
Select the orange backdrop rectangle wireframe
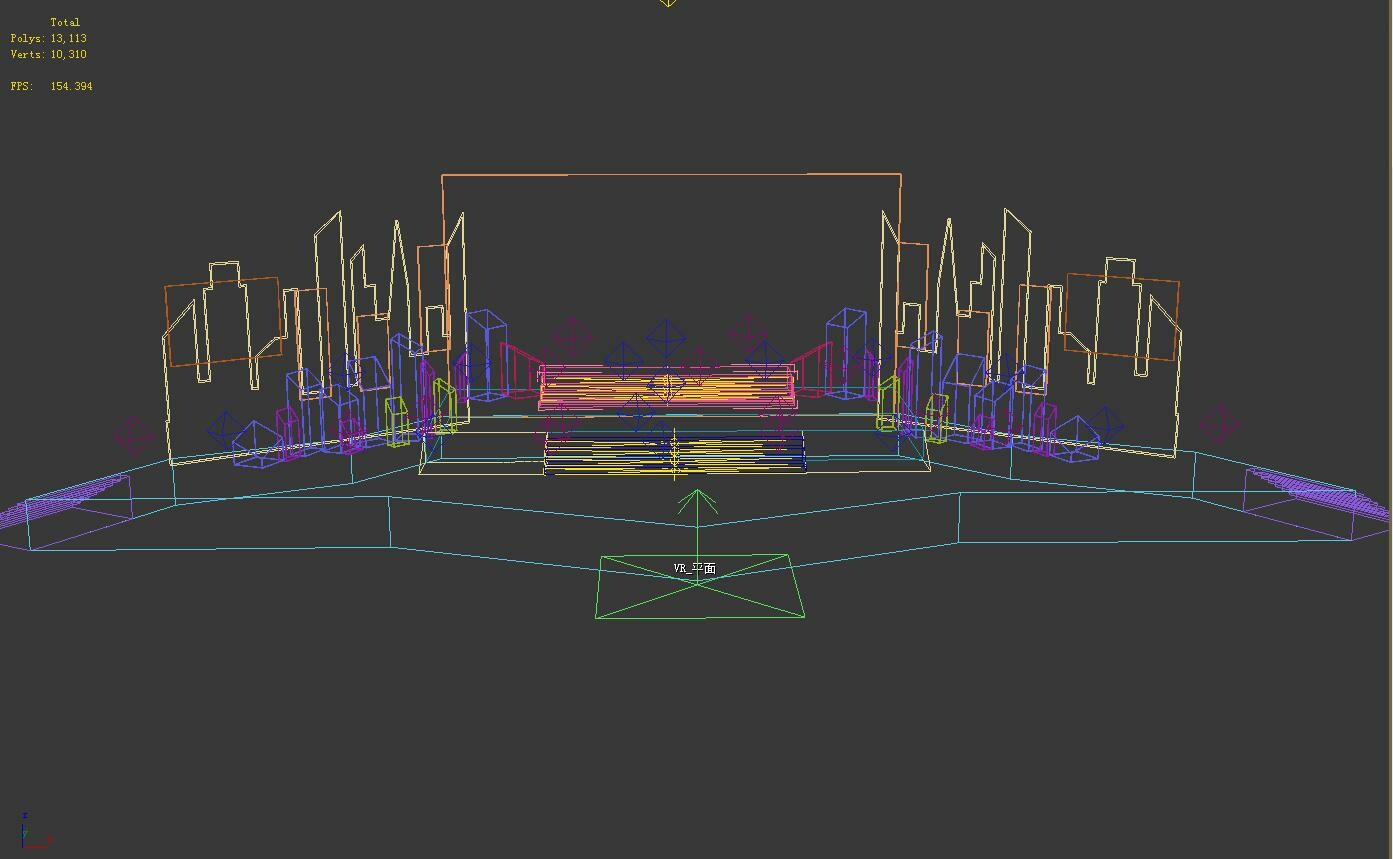pyautogui.click(x=670, y=175)
